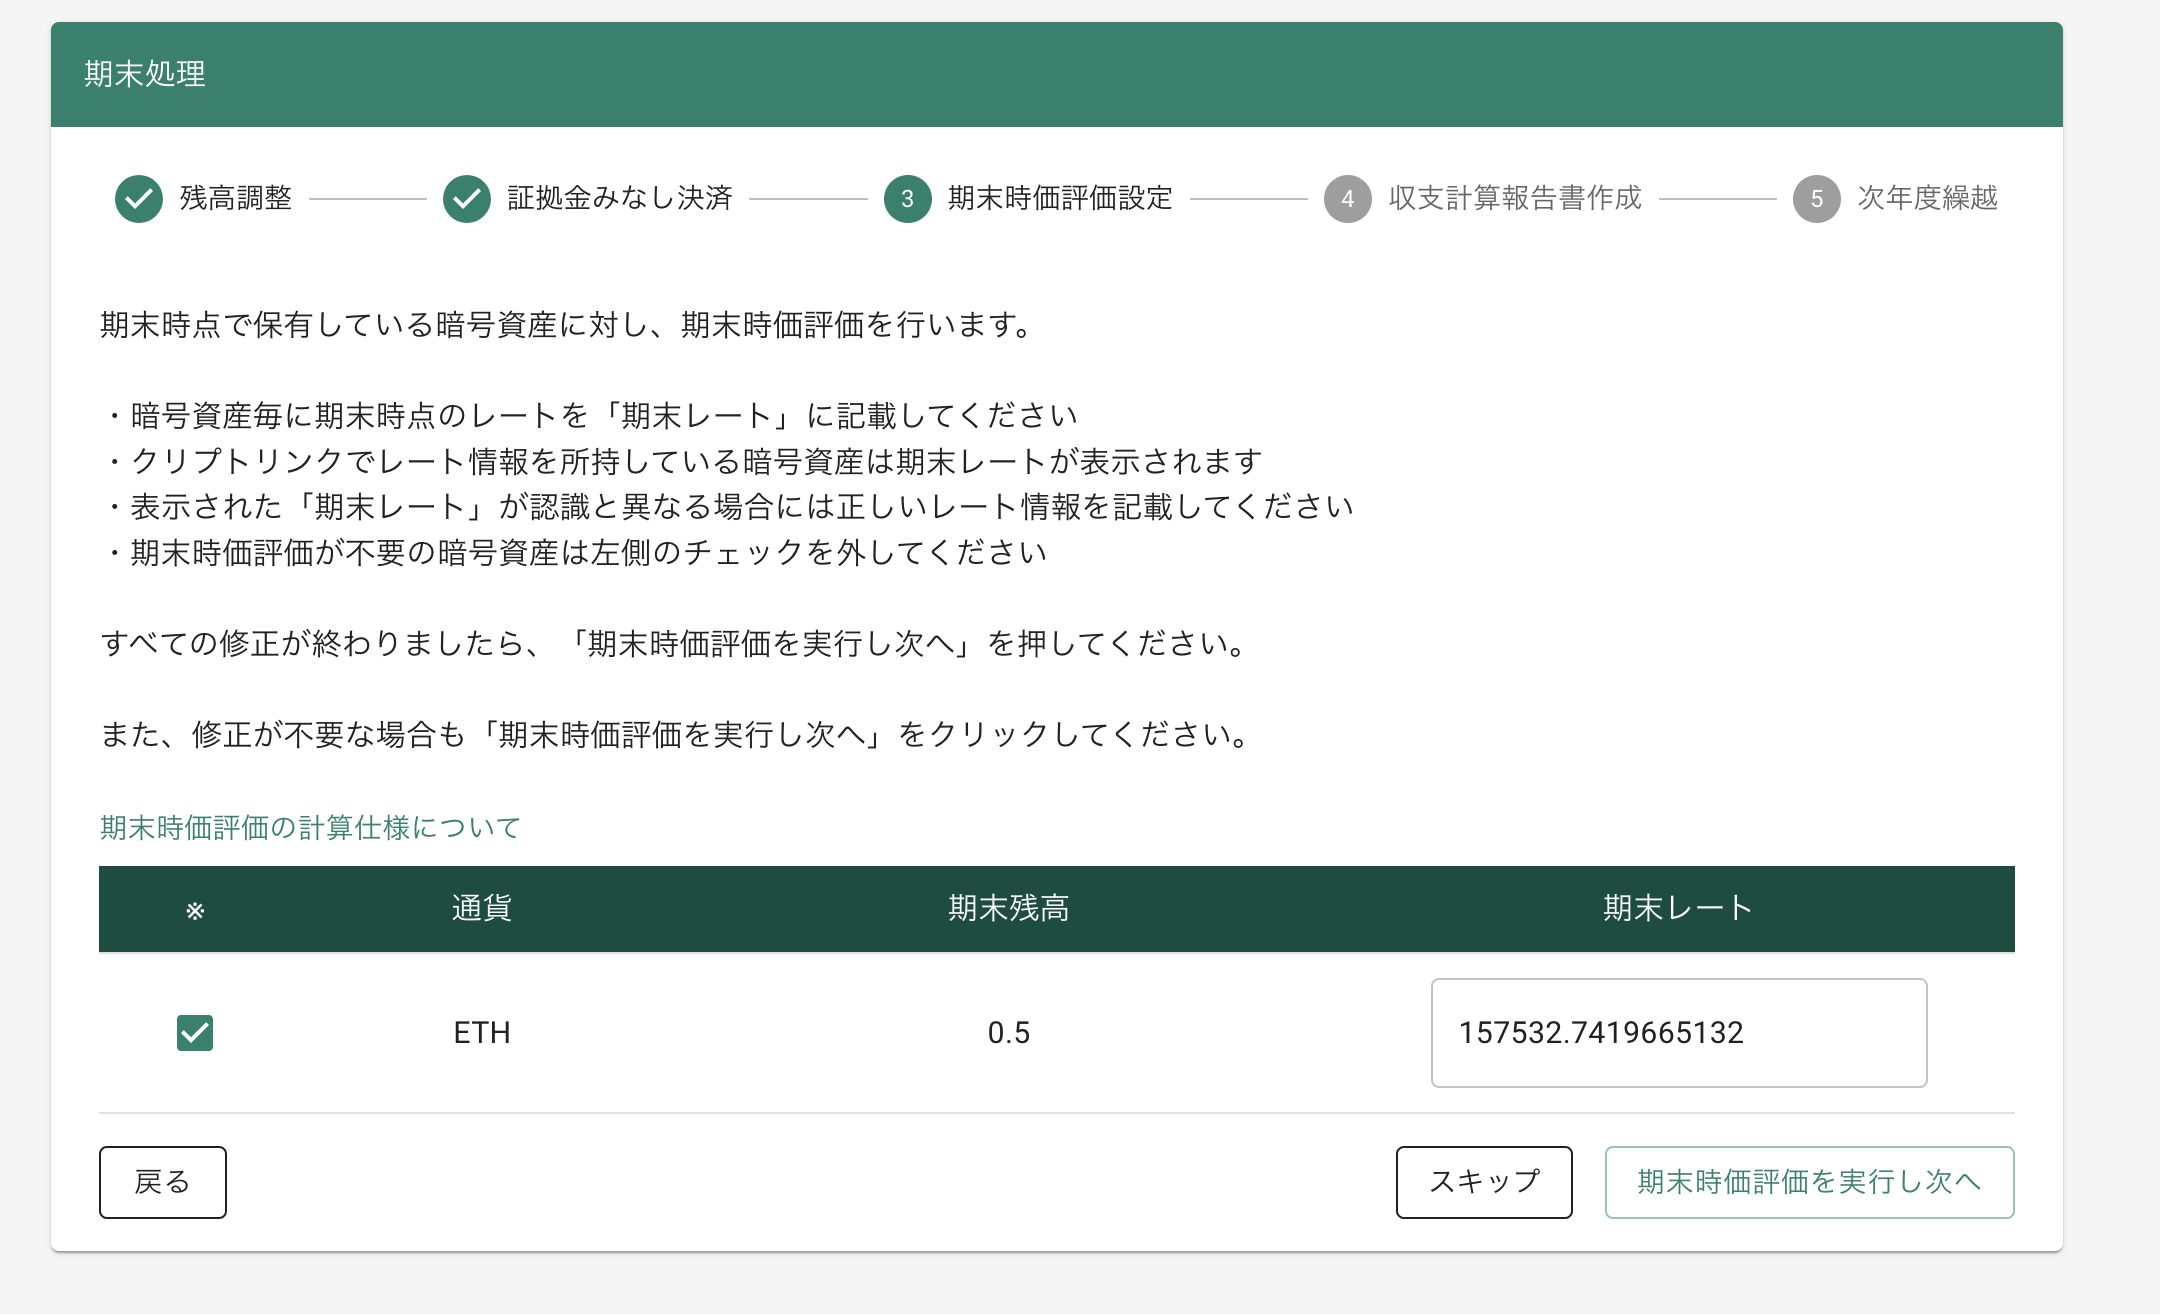Click 期末時価評価を実行し次へ button
This screenshot has height=1314, width=2160.
coord(1809,1182)
